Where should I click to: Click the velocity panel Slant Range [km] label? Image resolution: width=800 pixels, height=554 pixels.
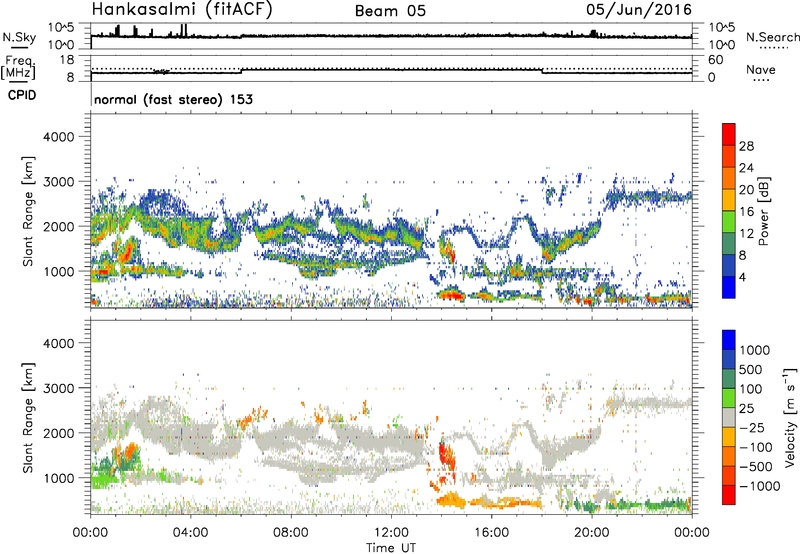28,417
